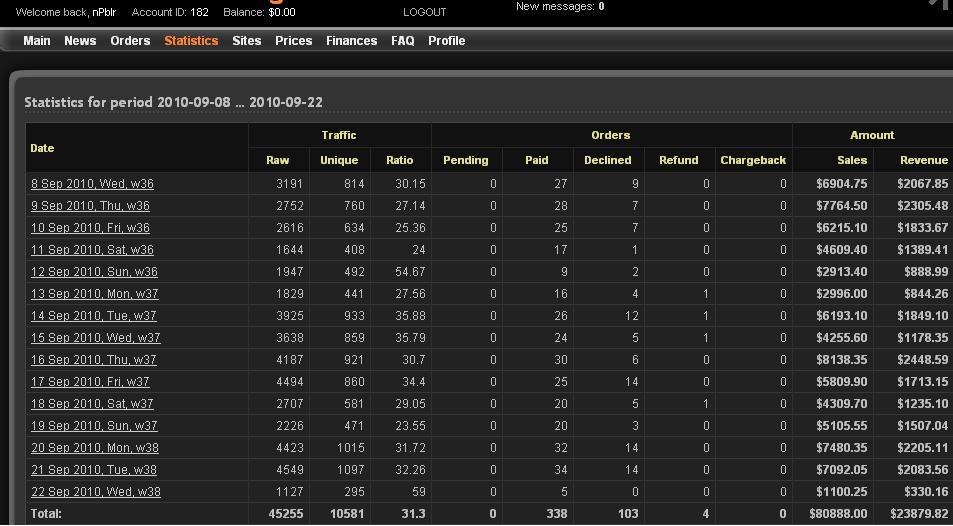Go to the Profile page
Image resolution: width=953 pixels, height=526 pixels.
tap(447, 41)
